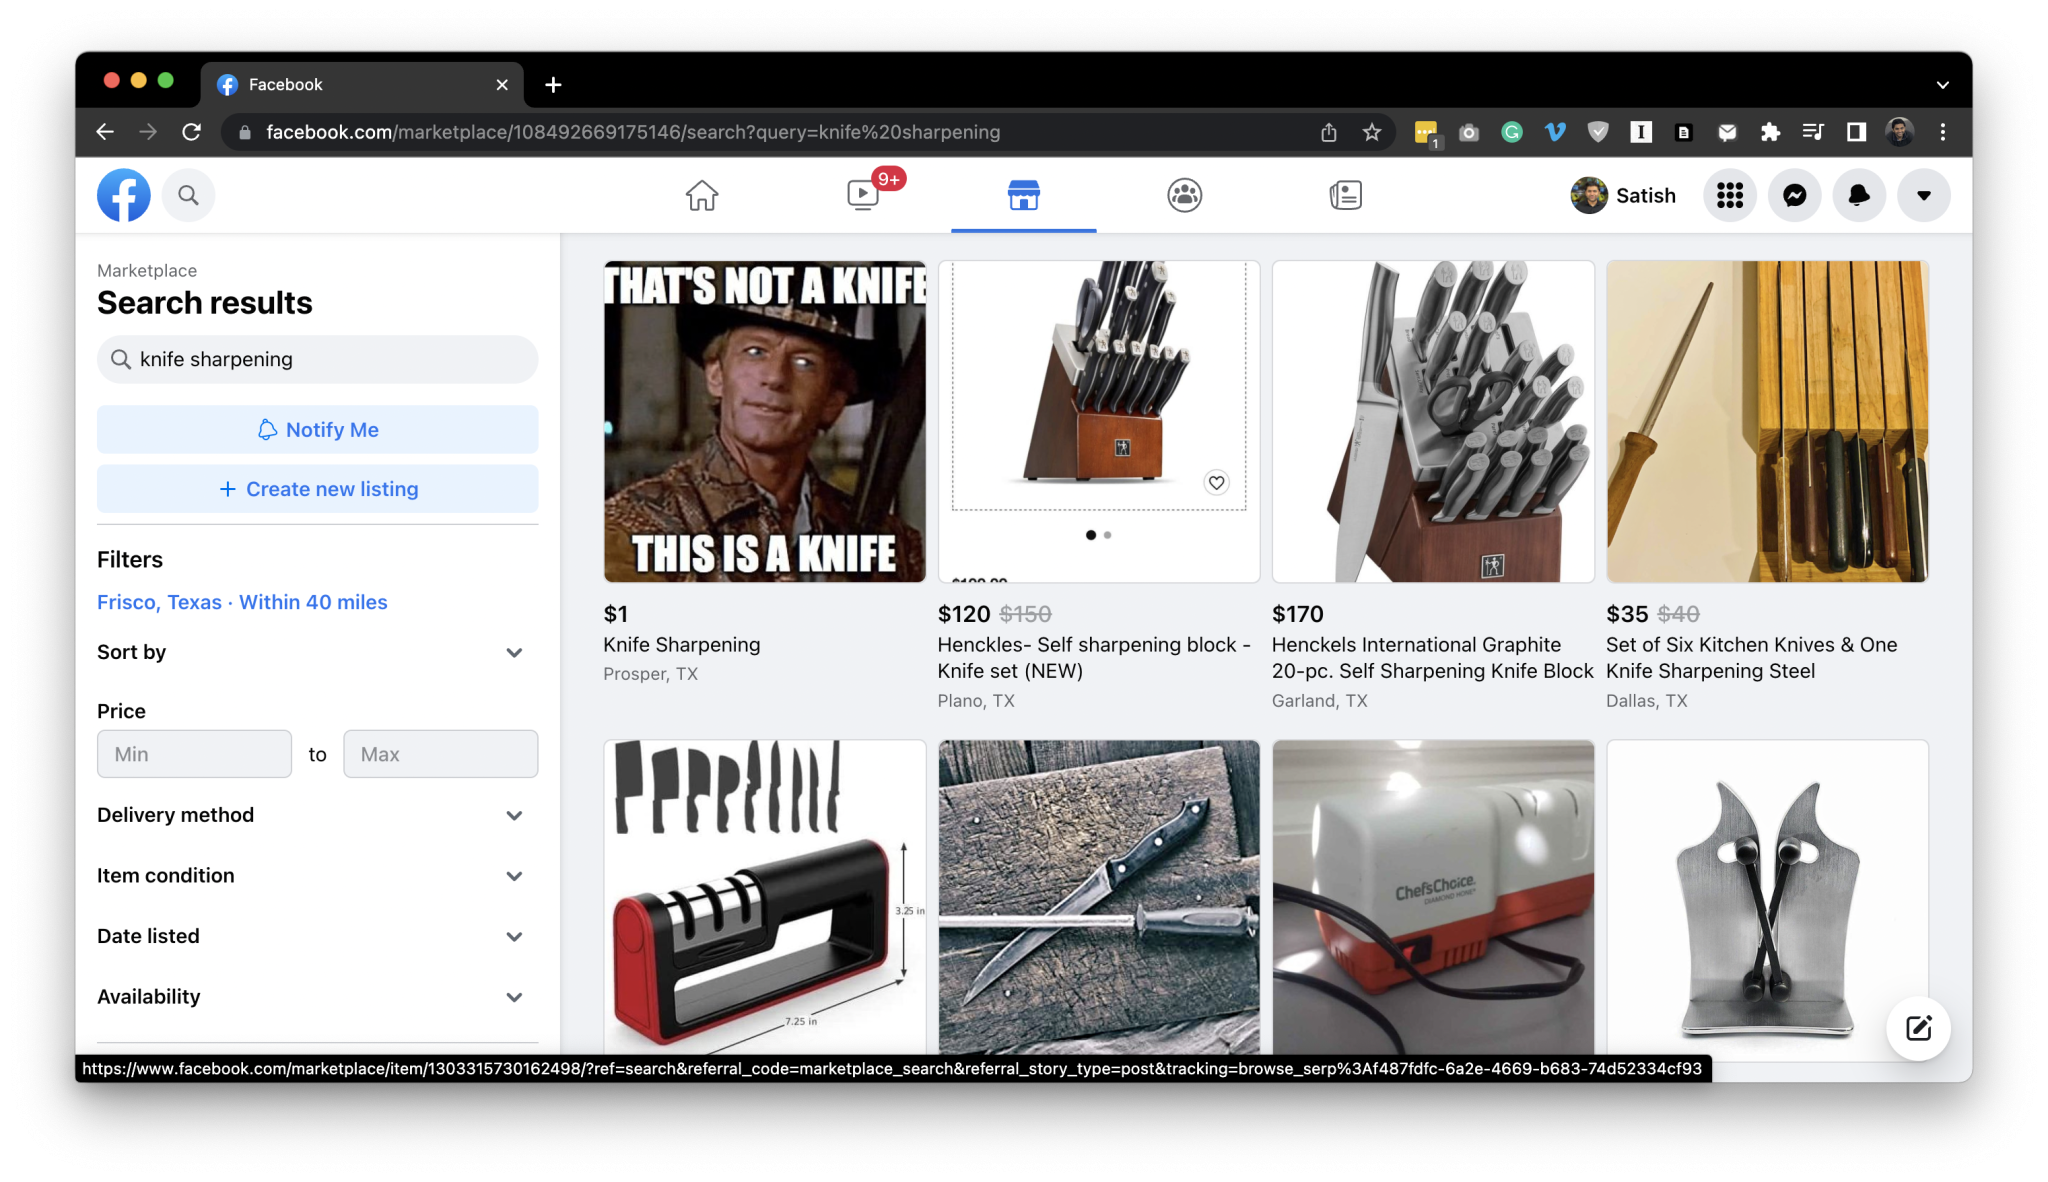Open the Groups icon in top navigation
2048x1182 pixels.
pos(1184,195)
